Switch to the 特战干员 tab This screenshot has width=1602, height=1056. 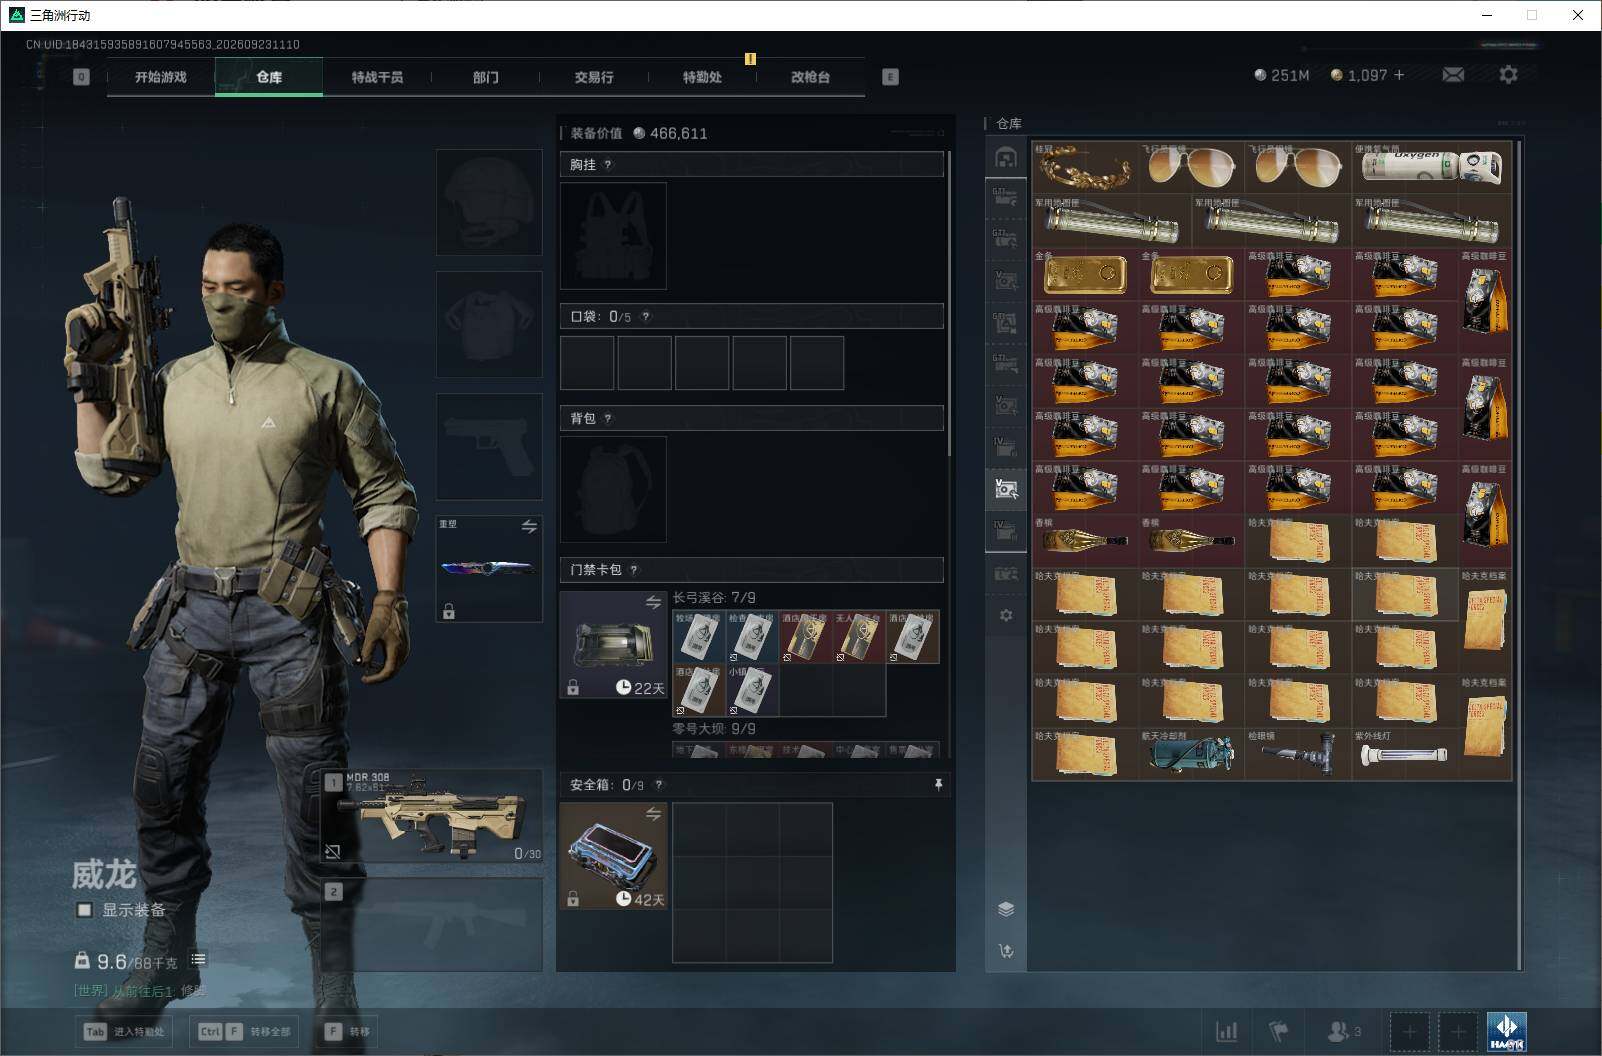tap(377, 77)
